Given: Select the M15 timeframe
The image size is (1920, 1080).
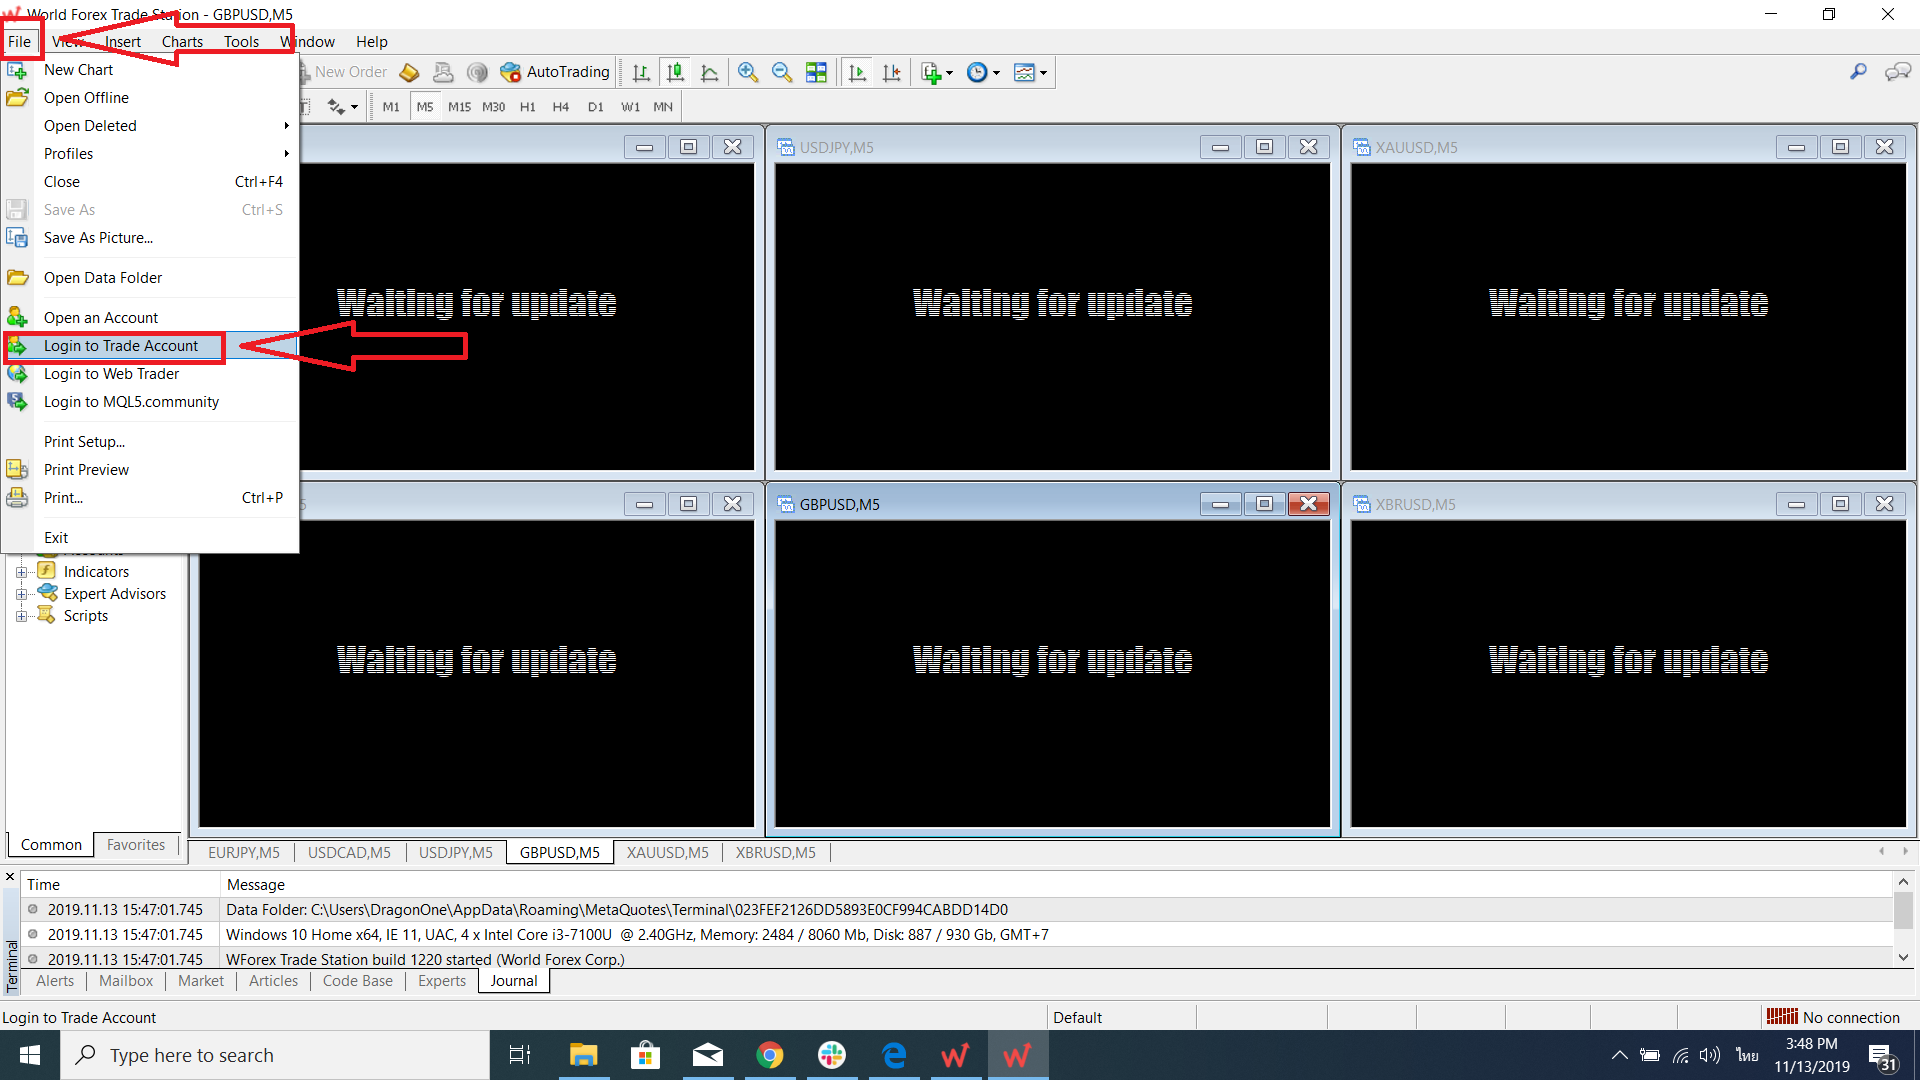Looking at the screenshot, I should coord(459,107).
